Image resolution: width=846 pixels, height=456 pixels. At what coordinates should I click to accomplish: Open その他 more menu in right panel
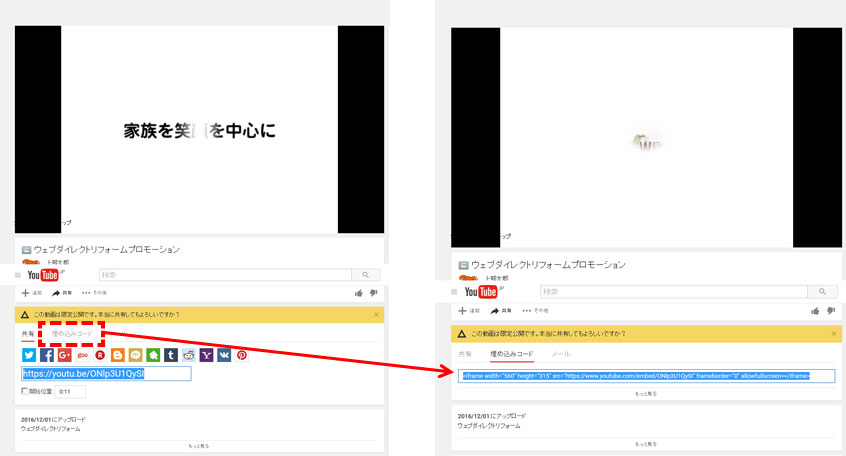pyautogui.click(x=535, y=311)
